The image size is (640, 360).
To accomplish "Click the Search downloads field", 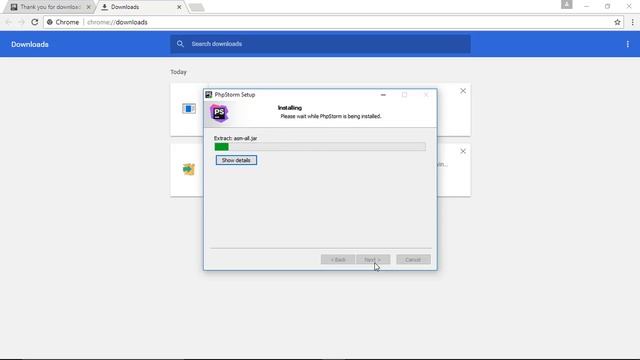I will pyautogui.click(x=320, y=44).
